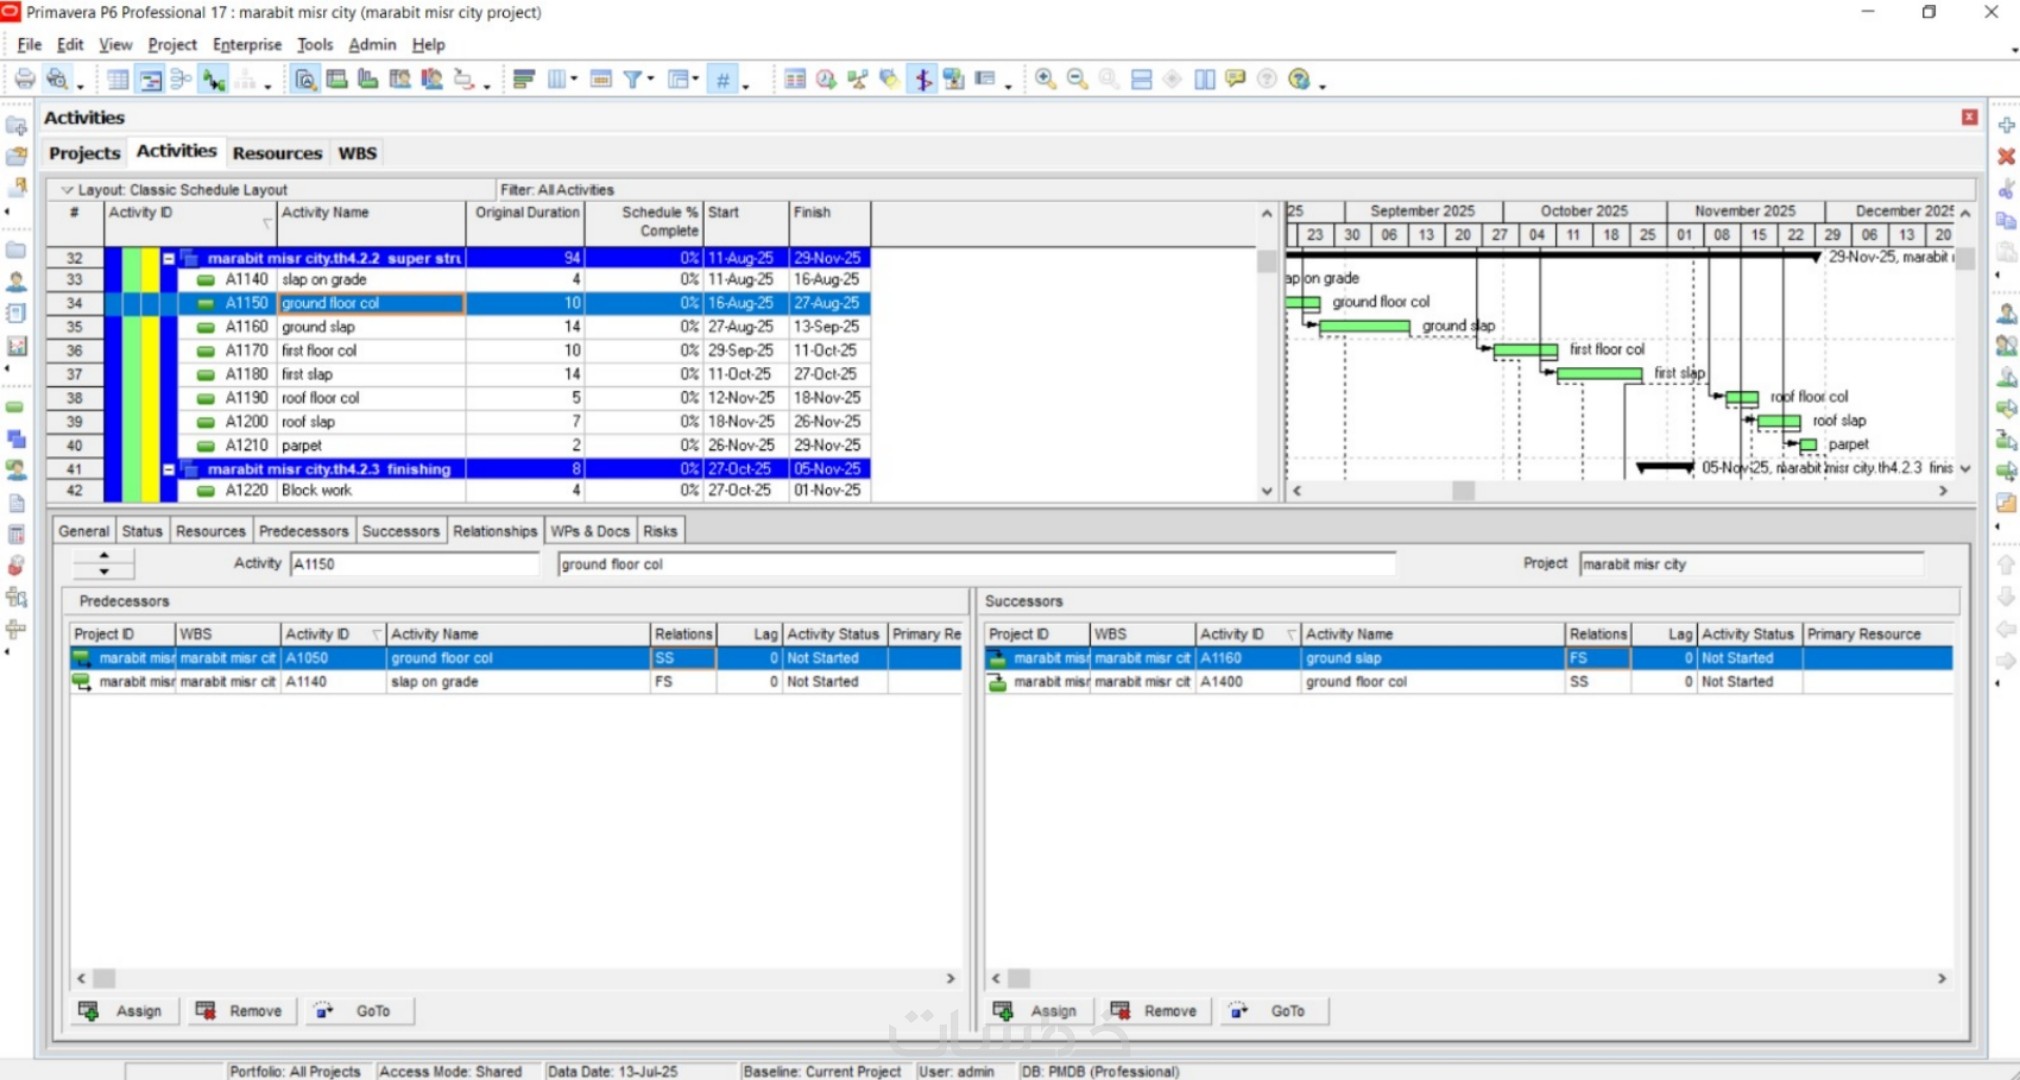Collapse the finishing WBS band
Image resolution: width=2020 pixels, height=1080 pixels.
click(169, 469)
